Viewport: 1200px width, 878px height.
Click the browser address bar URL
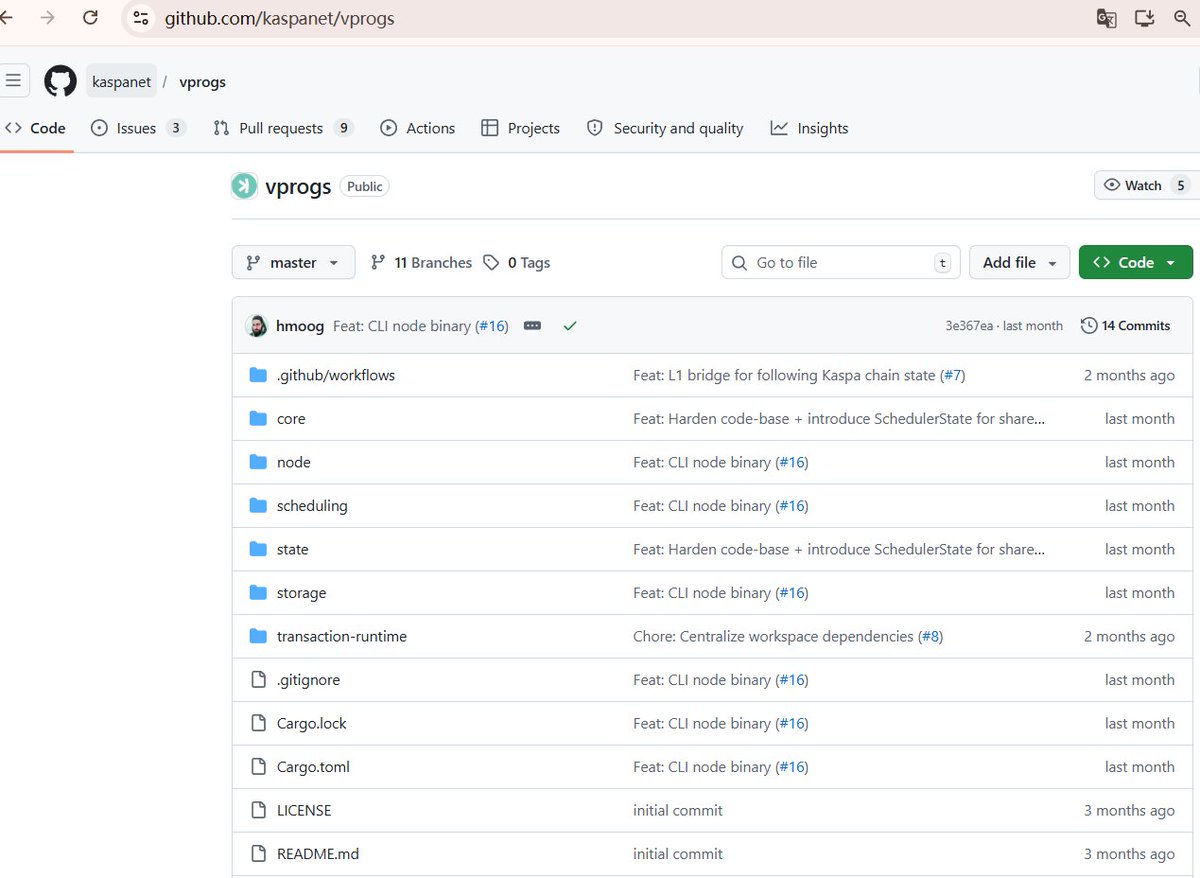click(x=279, y=18)
